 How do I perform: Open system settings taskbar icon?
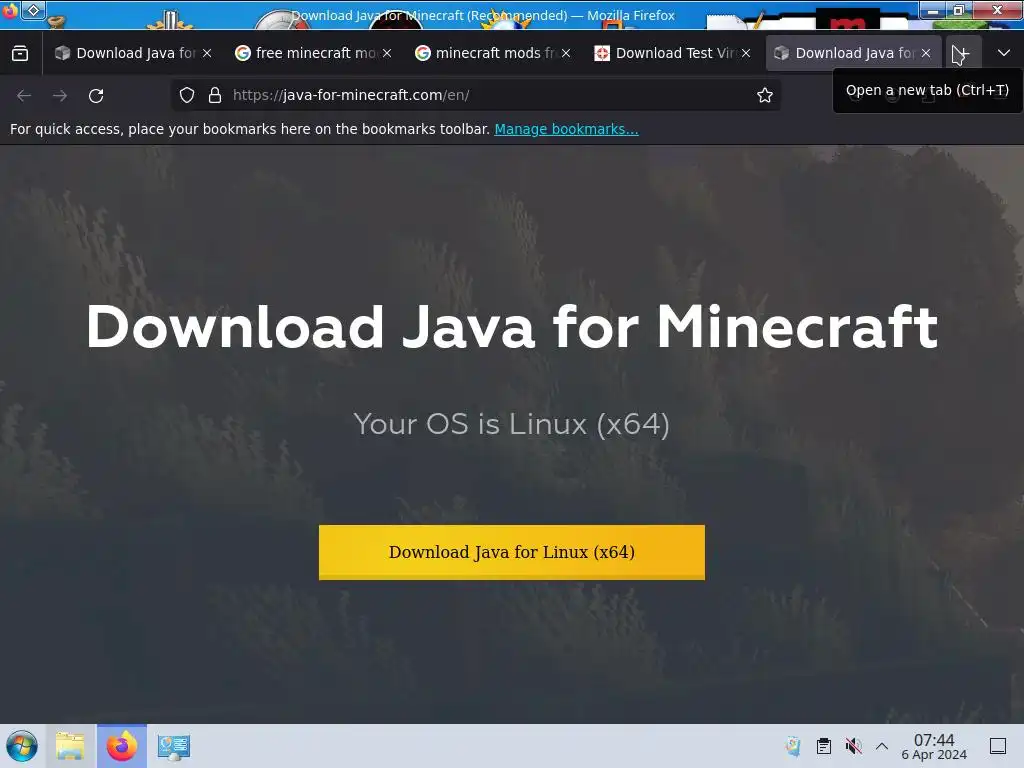[x=174, y=746]
